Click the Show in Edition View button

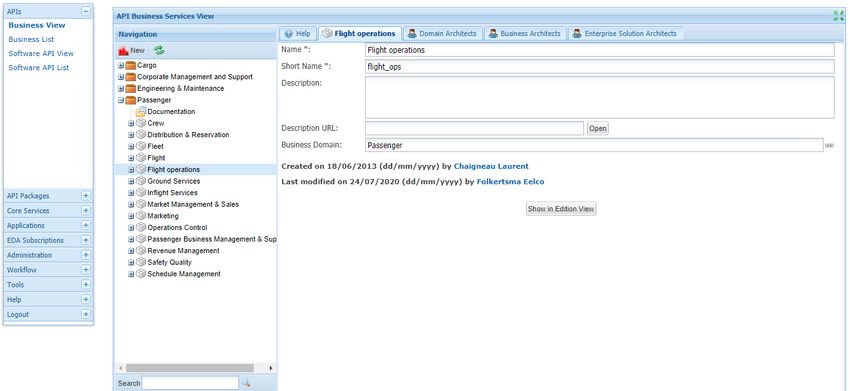pos(561,209)
